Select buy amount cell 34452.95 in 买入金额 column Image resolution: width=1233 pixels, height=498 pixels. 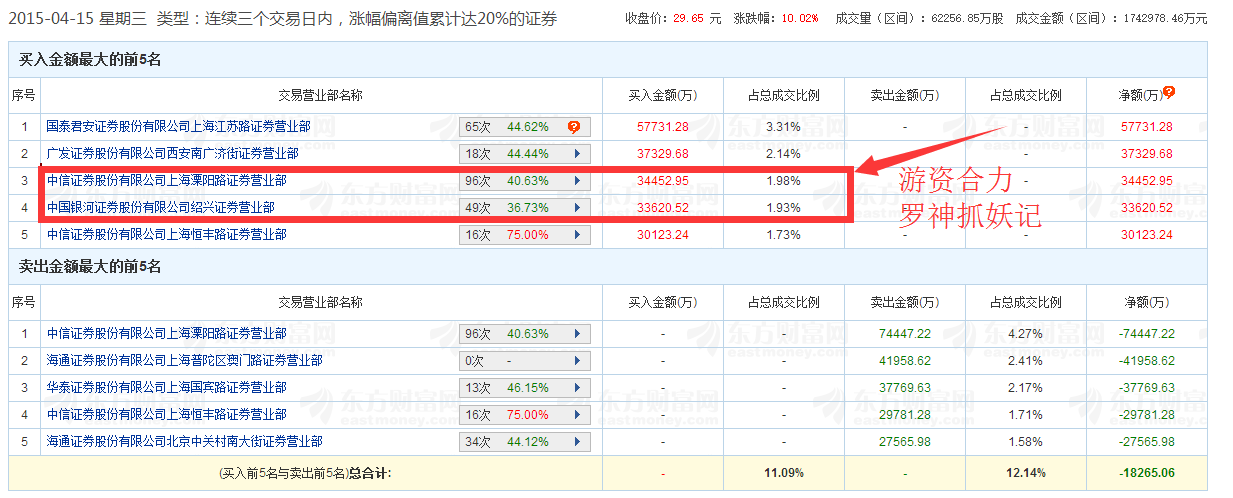tap(662, 181)
